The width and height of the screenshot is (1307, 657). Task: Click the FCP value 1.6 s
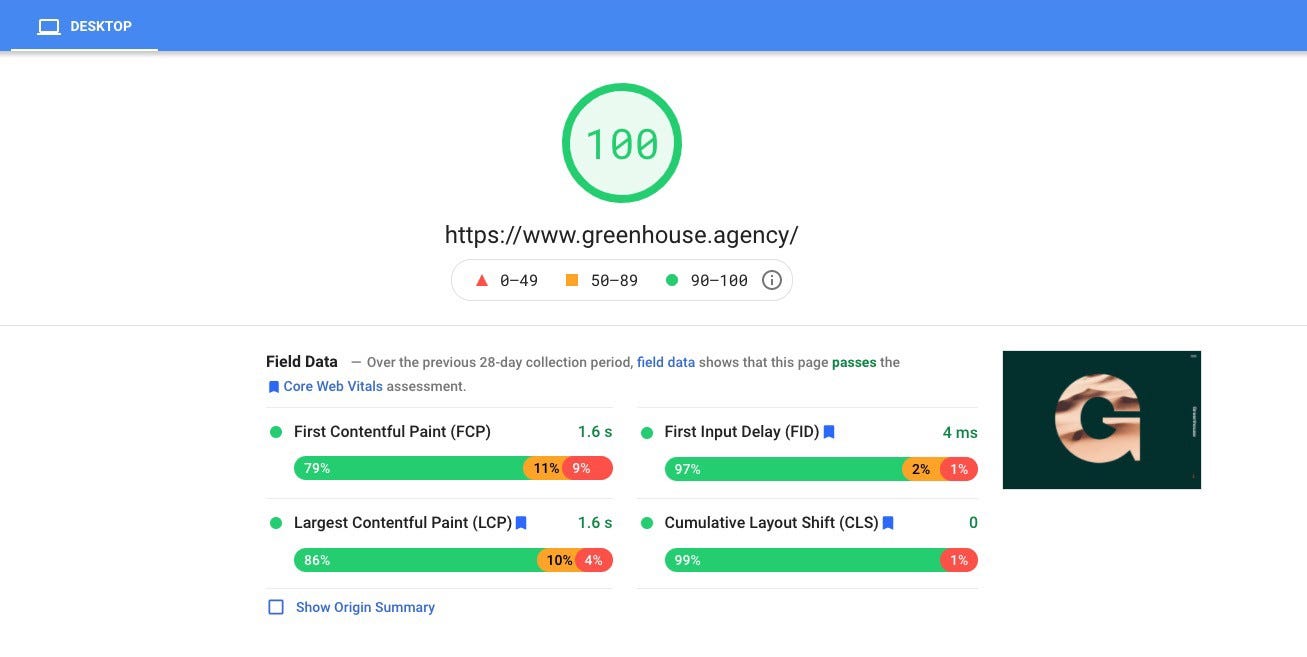click(595, 432)
